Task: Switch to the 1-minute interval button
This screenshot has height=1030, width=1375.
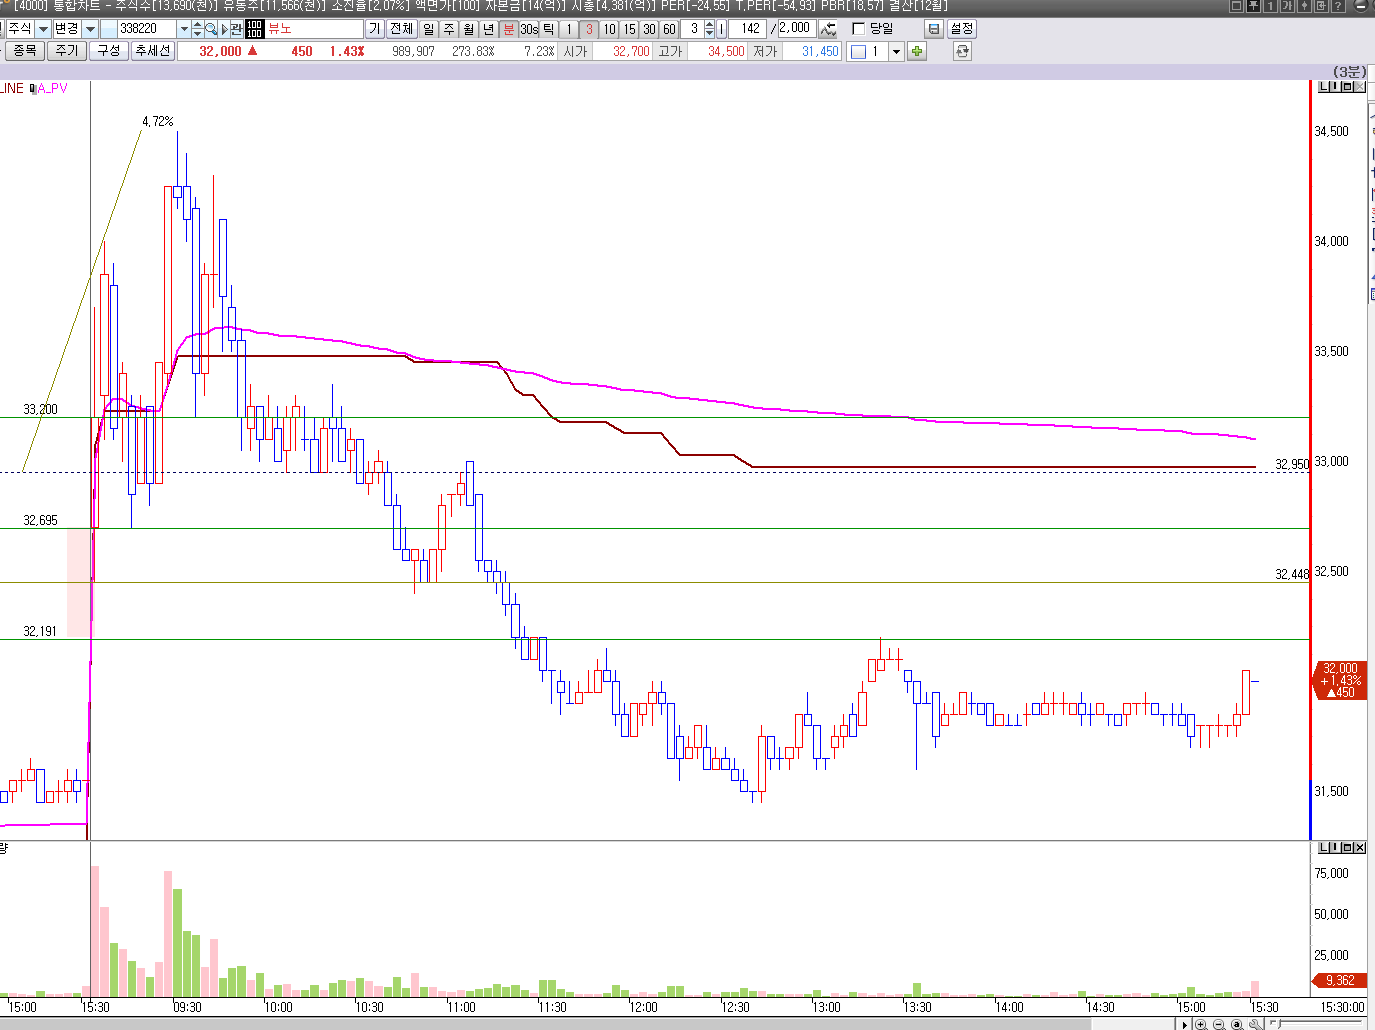Action: (x=568, y=29)
